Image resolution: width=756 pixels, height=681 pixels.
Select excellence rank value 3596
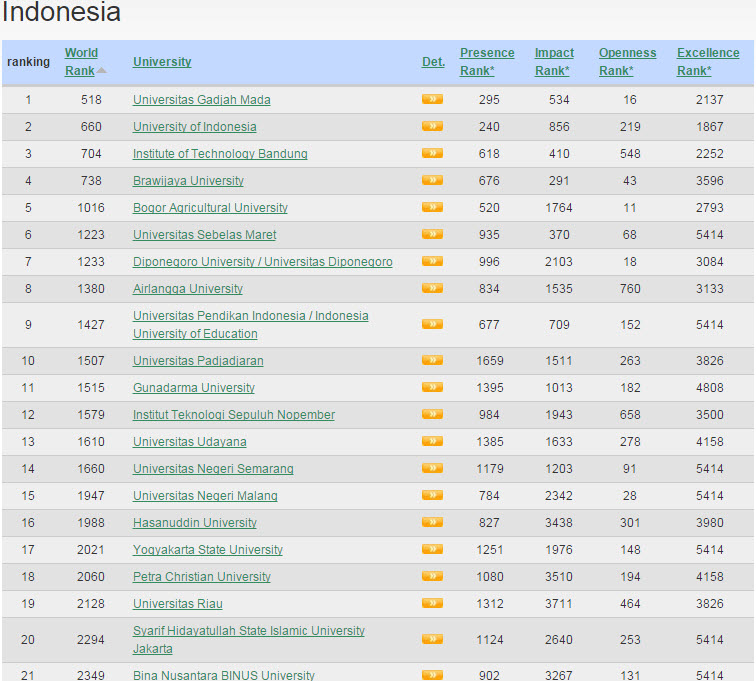pyautogui.click(x=709, y=181)
